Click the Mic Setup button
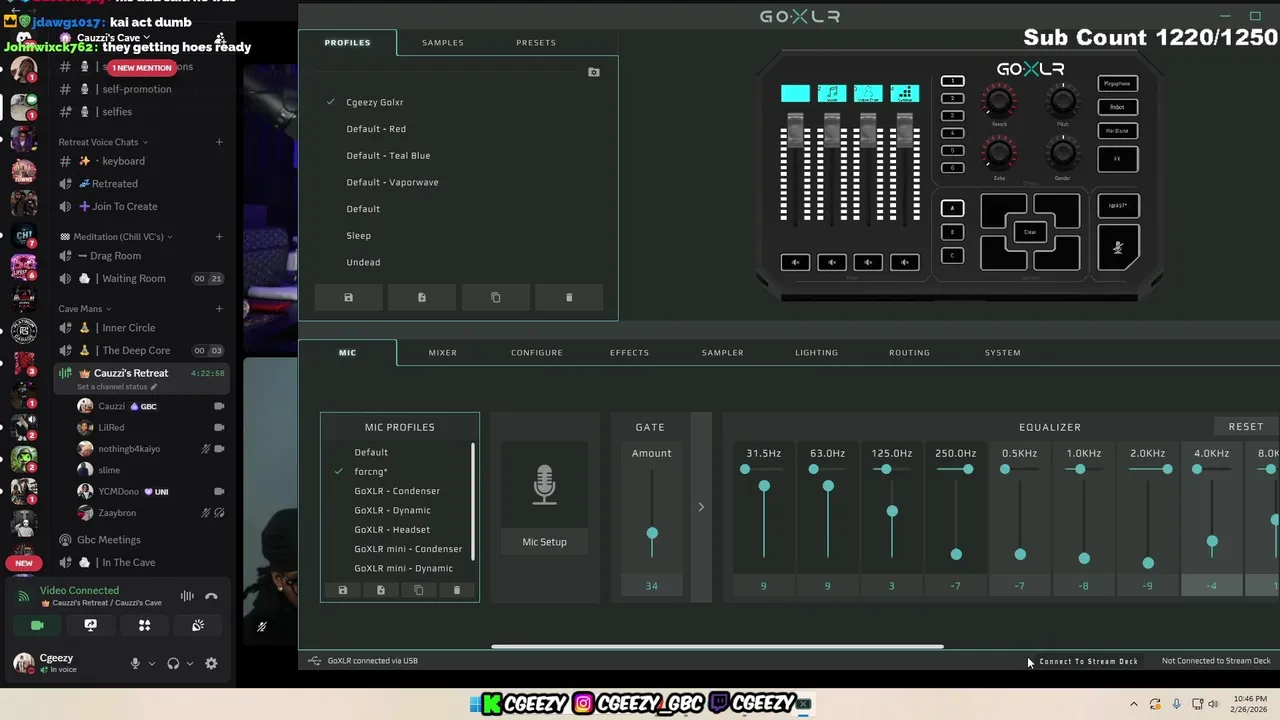The height and width of the screenshot is (720, 1280). coord(544,542)
